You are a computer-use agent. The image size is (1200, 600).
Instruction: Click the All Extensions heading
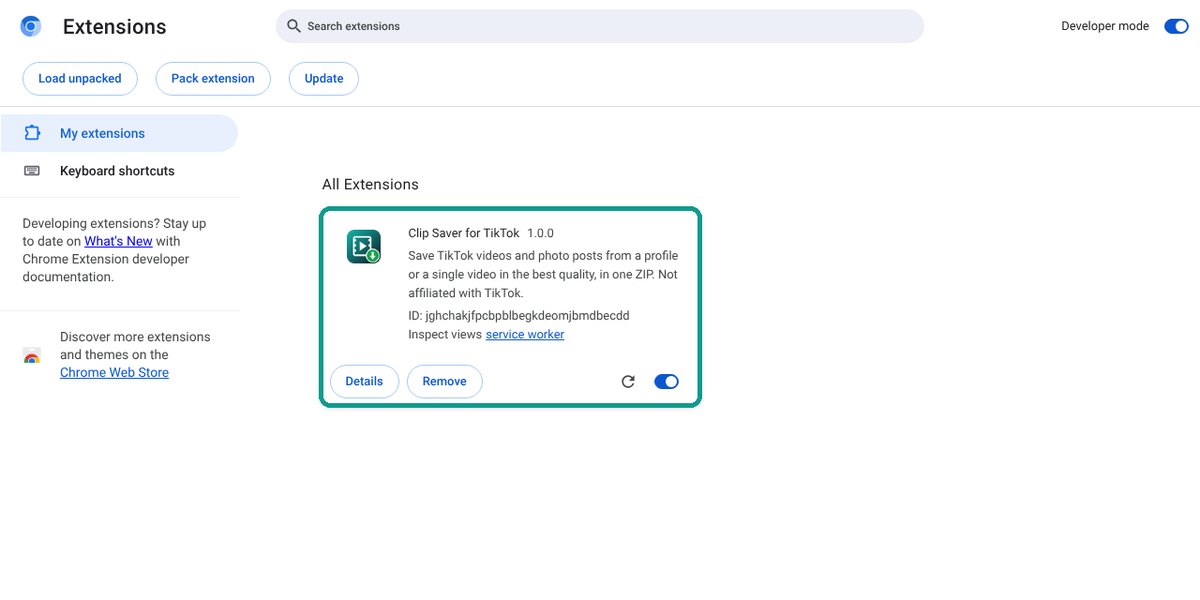pyautogui.click(x=370, y=184)
